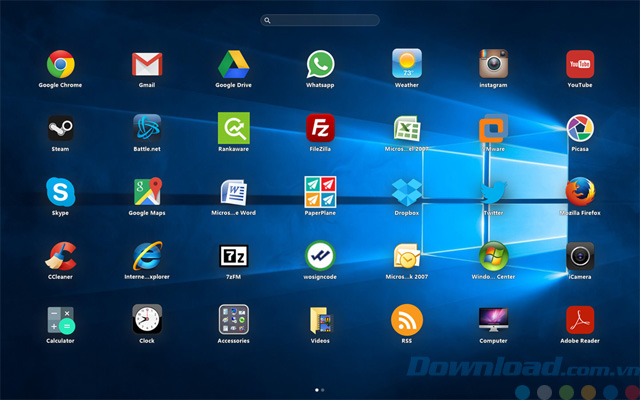Open Picasa

click(580, 128)
